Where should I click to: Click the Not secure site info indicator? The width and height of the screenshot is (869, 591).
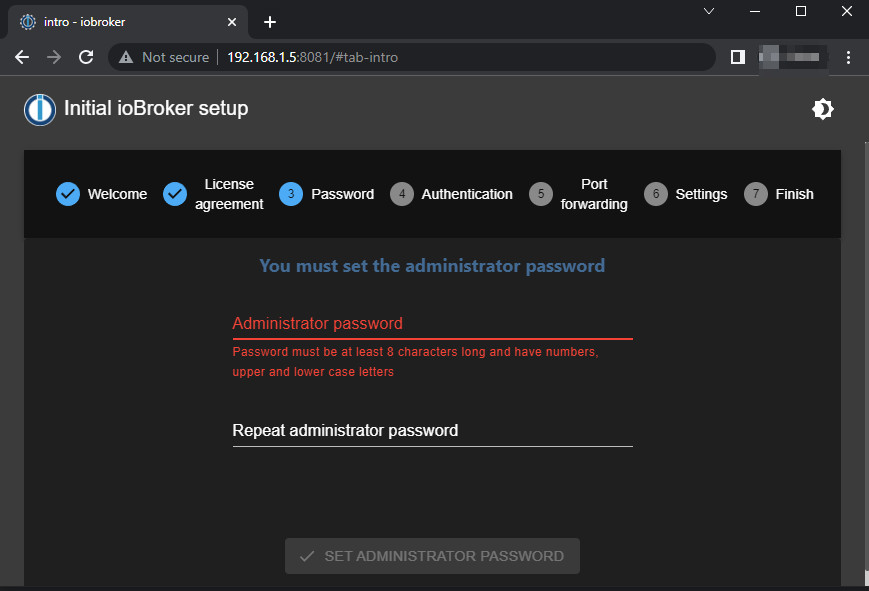coord(164,57)
